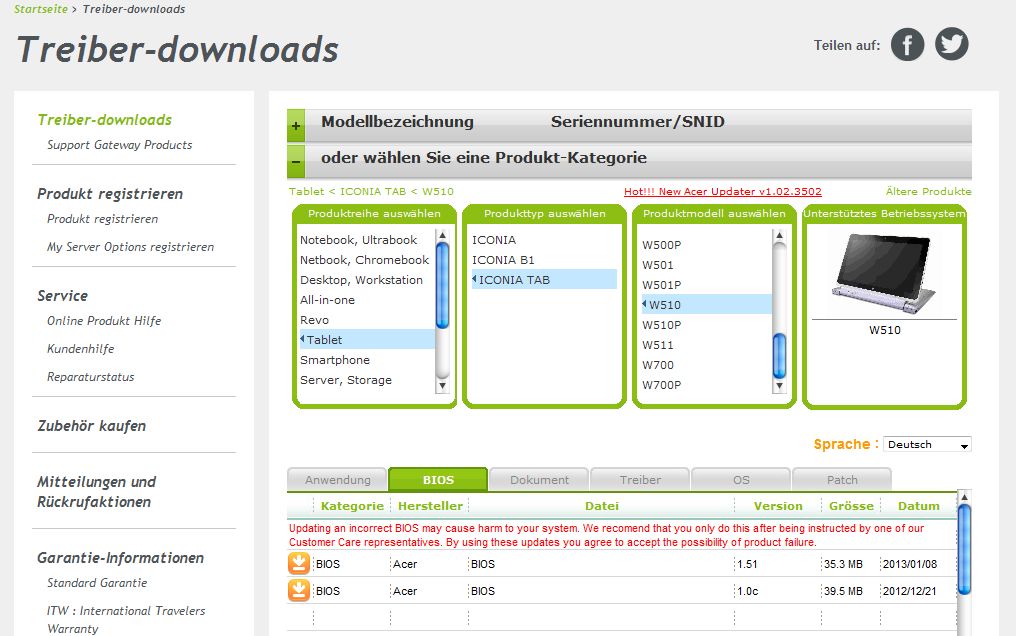Download BIOS version 1.51 icon
The height and width of the screenshot is (636, 1016).
(x=299, y=563)
